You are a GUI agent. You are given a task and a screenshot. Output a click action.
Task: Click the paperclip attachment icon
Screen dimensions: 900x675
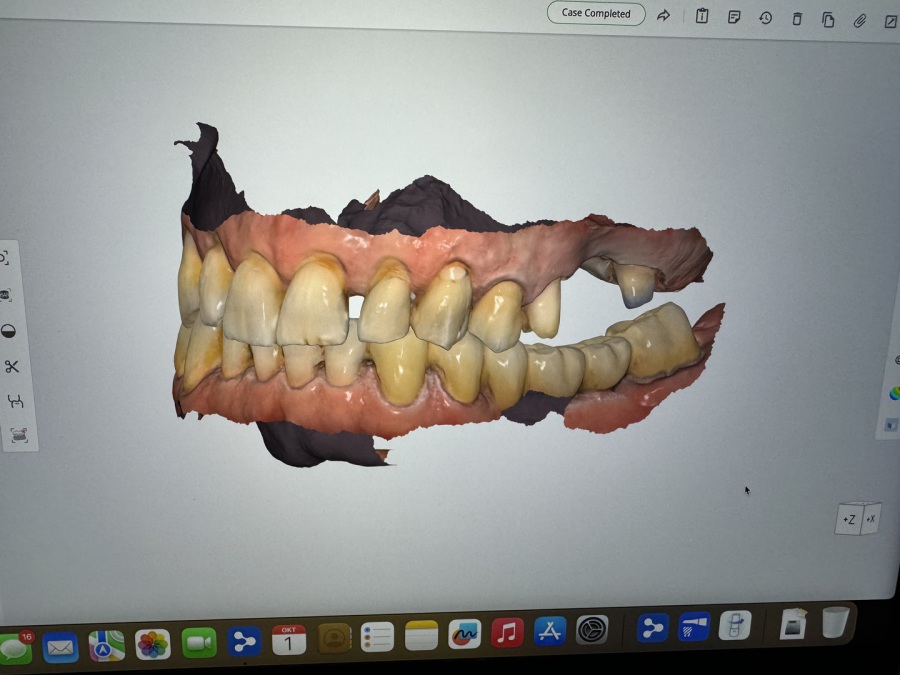pyautogui.click(x=859, y=20)
